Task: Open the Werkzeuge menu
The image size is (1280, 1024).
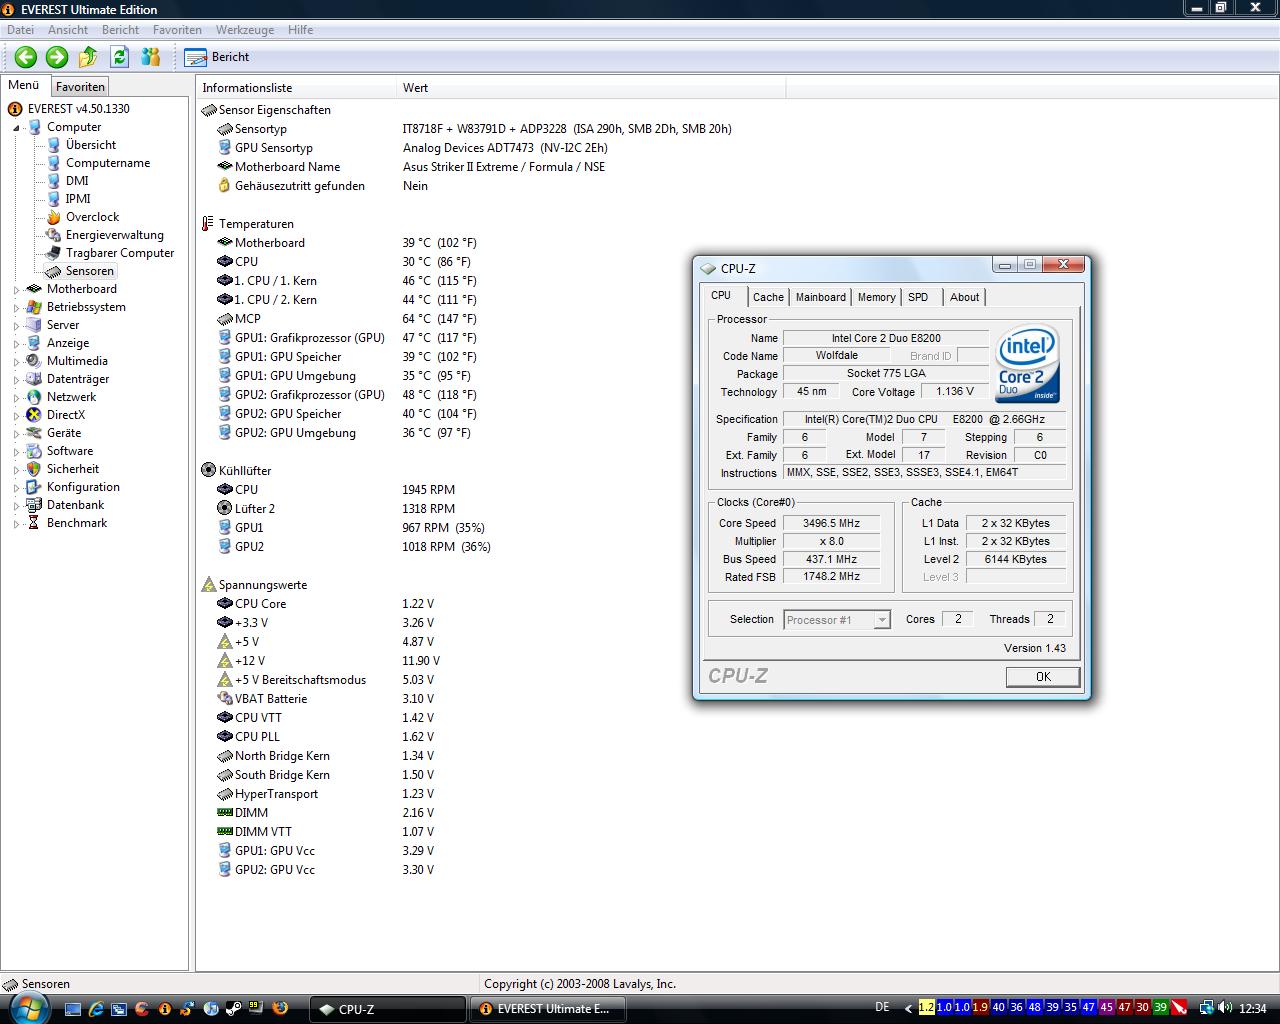Action: tap(245, 30)
